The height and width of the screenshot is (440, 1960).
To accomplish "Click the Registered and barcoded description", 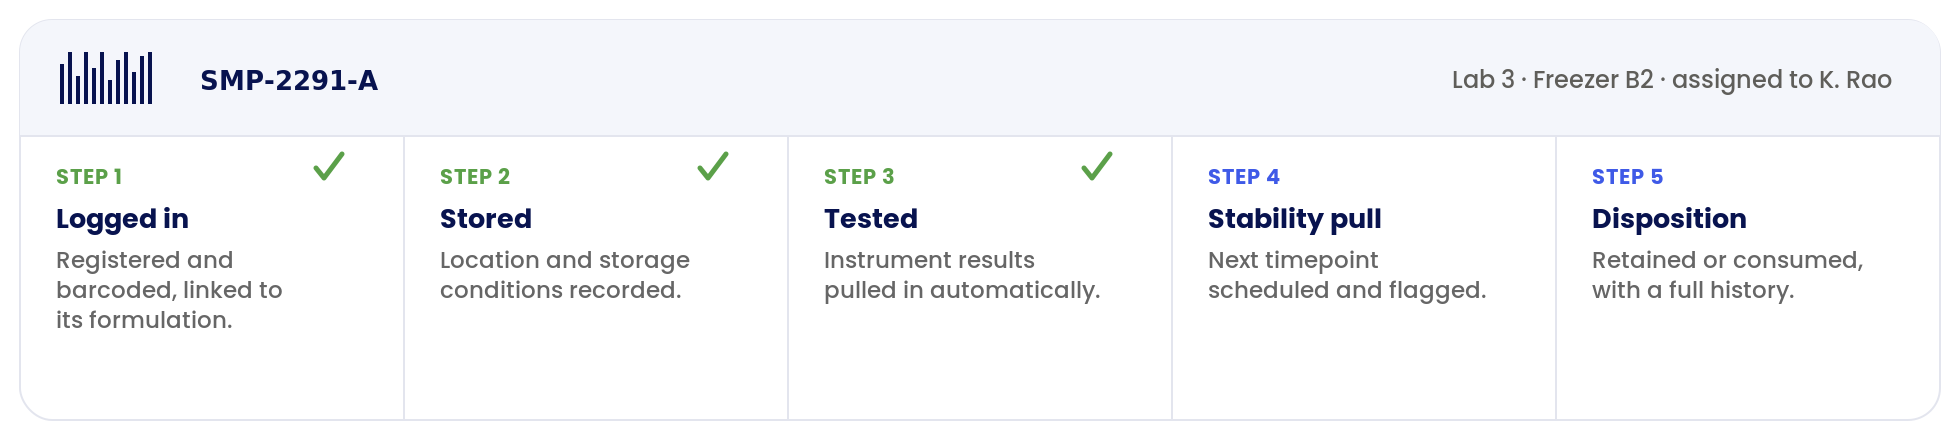I will tap(169, 290).
